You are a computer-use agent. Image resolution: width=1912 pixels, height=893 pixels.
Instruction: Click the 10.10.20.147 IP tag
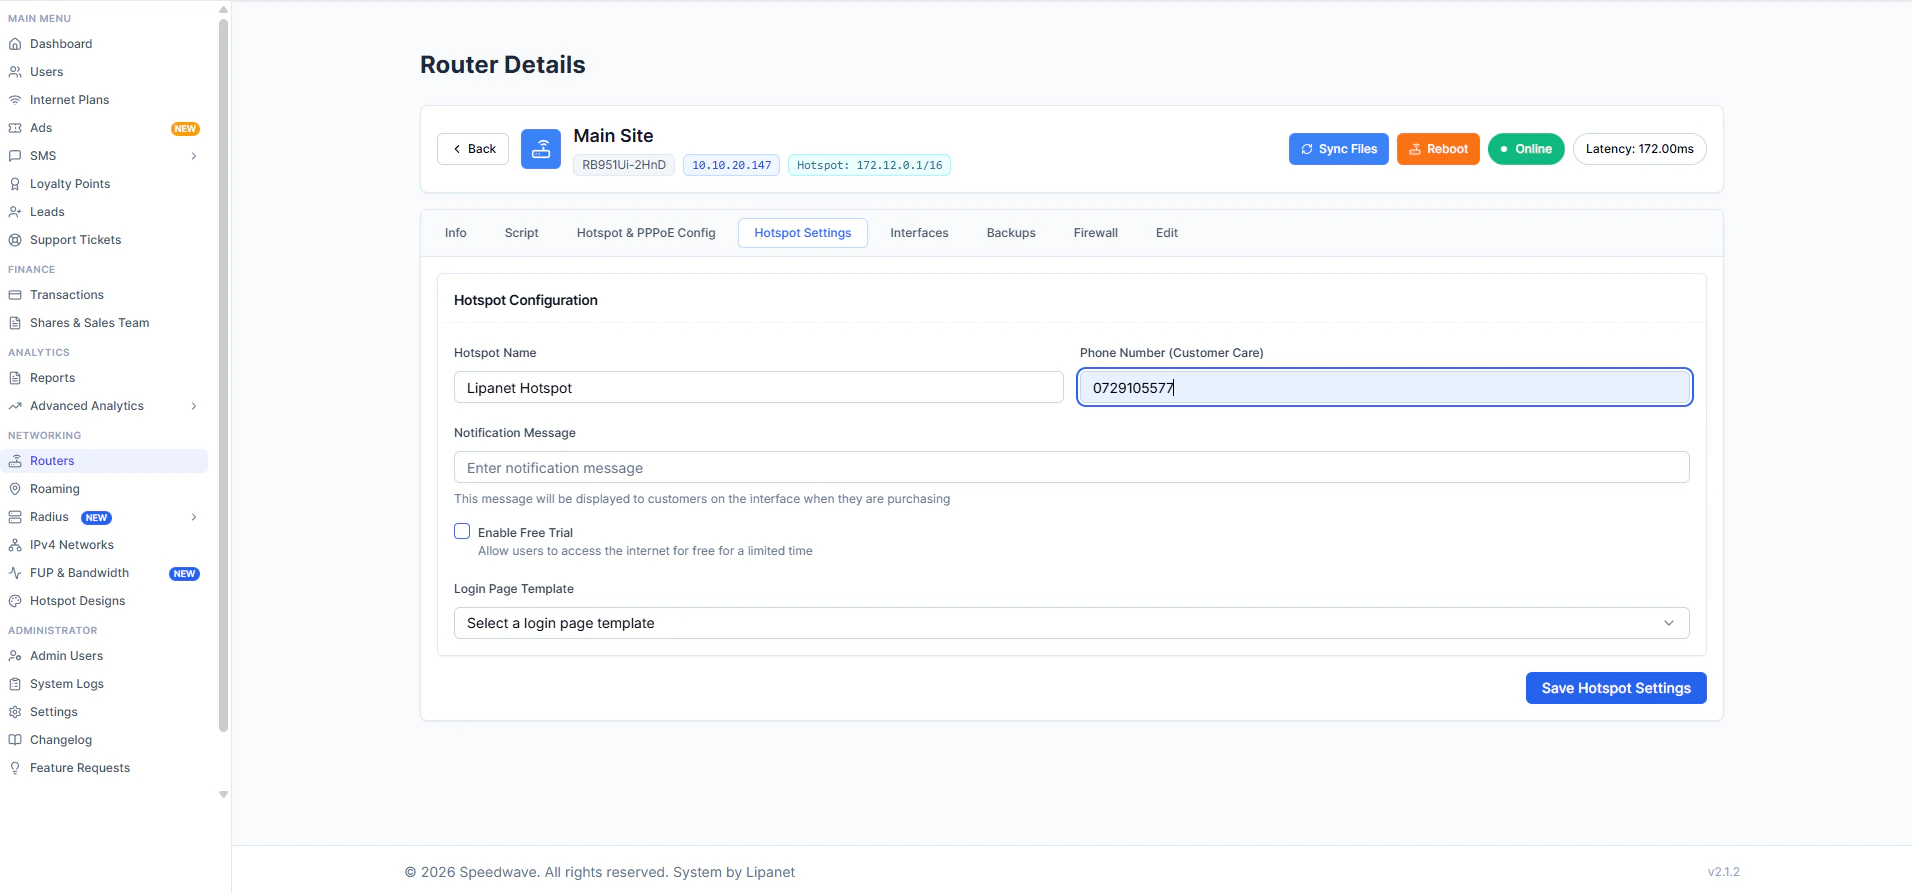tap(732, 165)
